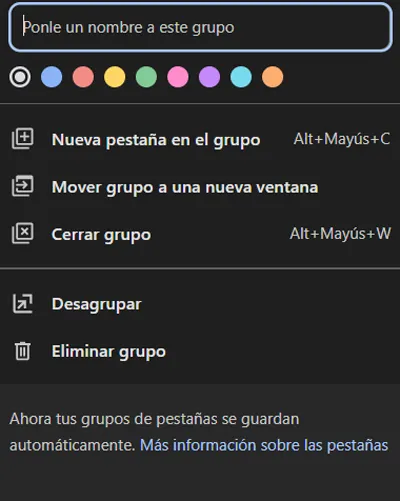Click the Alt+Mayús+C shortcut text

pos(342,139)
